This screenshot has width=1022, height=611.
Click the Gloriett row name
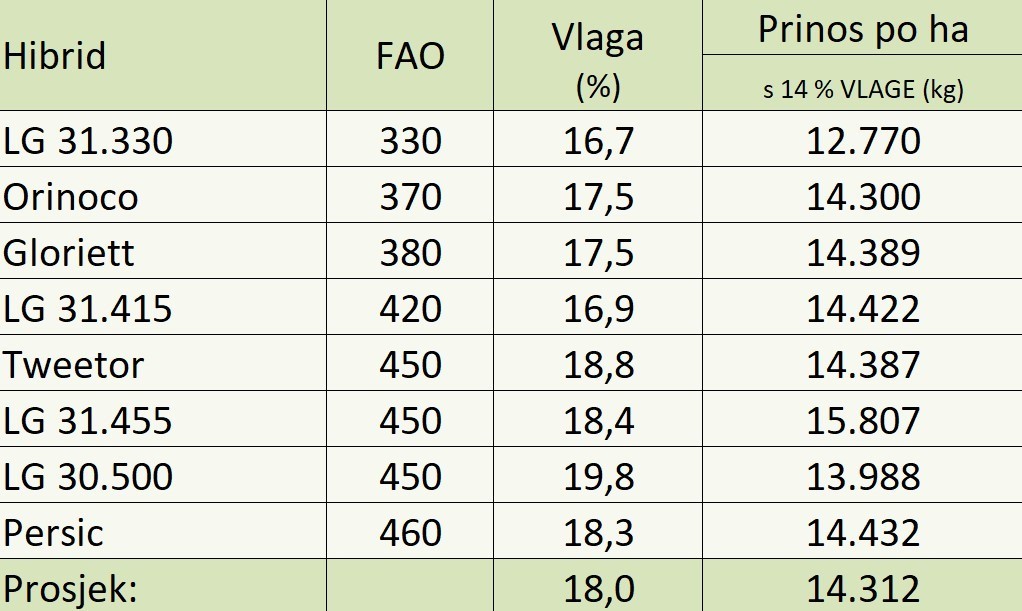coord(69,253)
